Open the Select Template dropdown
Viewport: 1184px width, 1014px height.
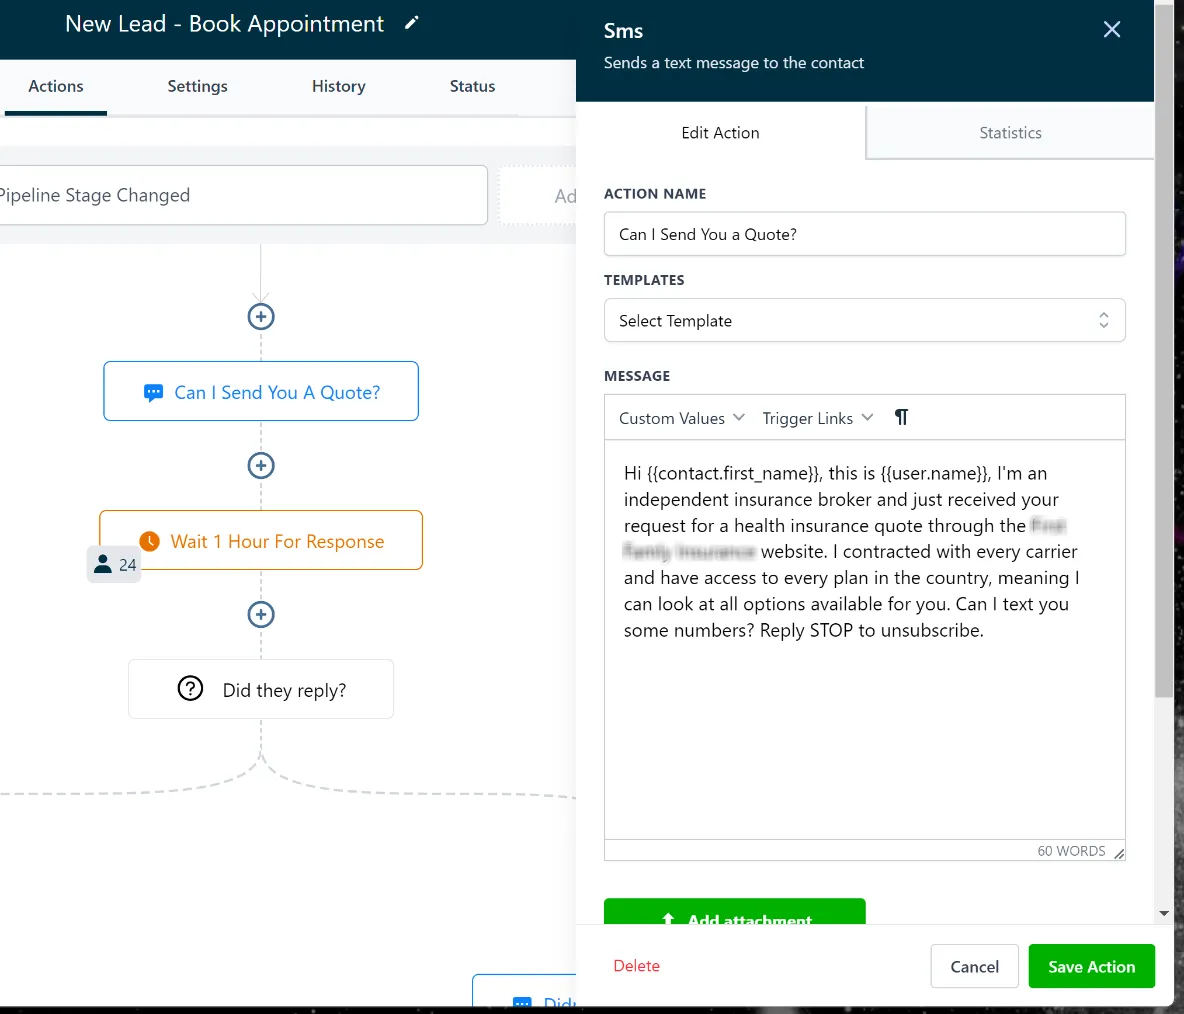[x=864, y=320]
